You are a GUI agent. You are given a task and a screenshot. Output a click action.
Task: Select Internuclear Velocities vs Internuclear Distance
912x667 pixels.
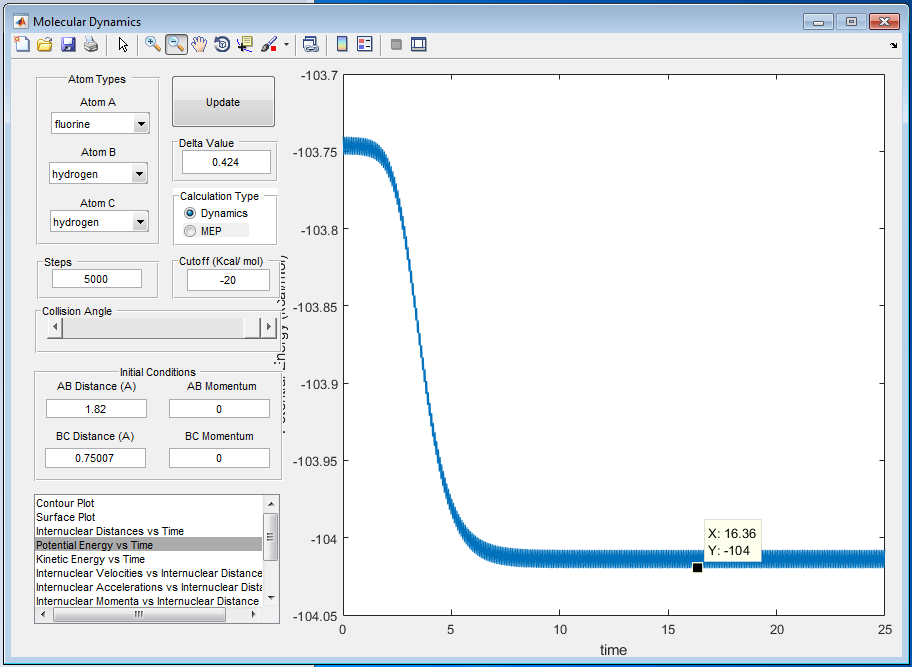click(x=148, y=573)
